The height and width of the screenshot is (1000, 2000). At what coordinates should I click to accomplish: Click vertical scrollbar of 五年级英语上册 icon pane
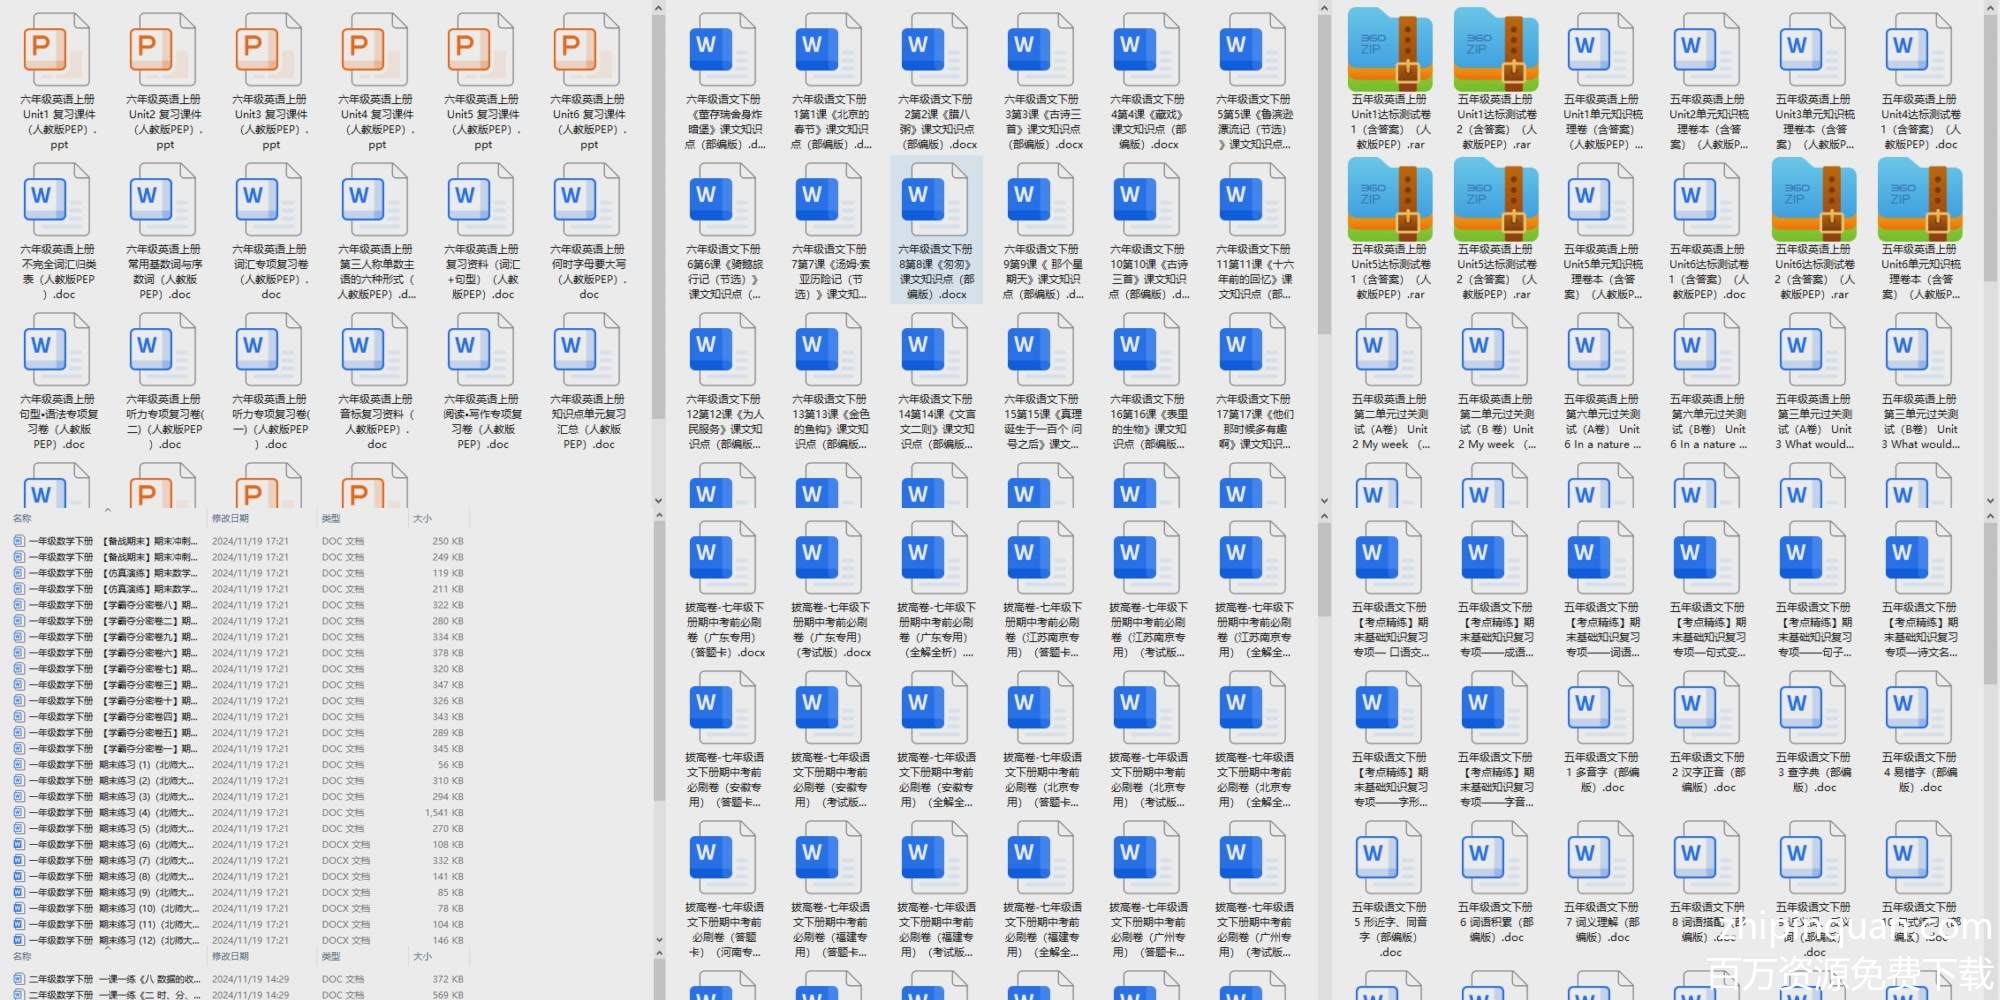pyautogui.click(x=1990, y=150)
